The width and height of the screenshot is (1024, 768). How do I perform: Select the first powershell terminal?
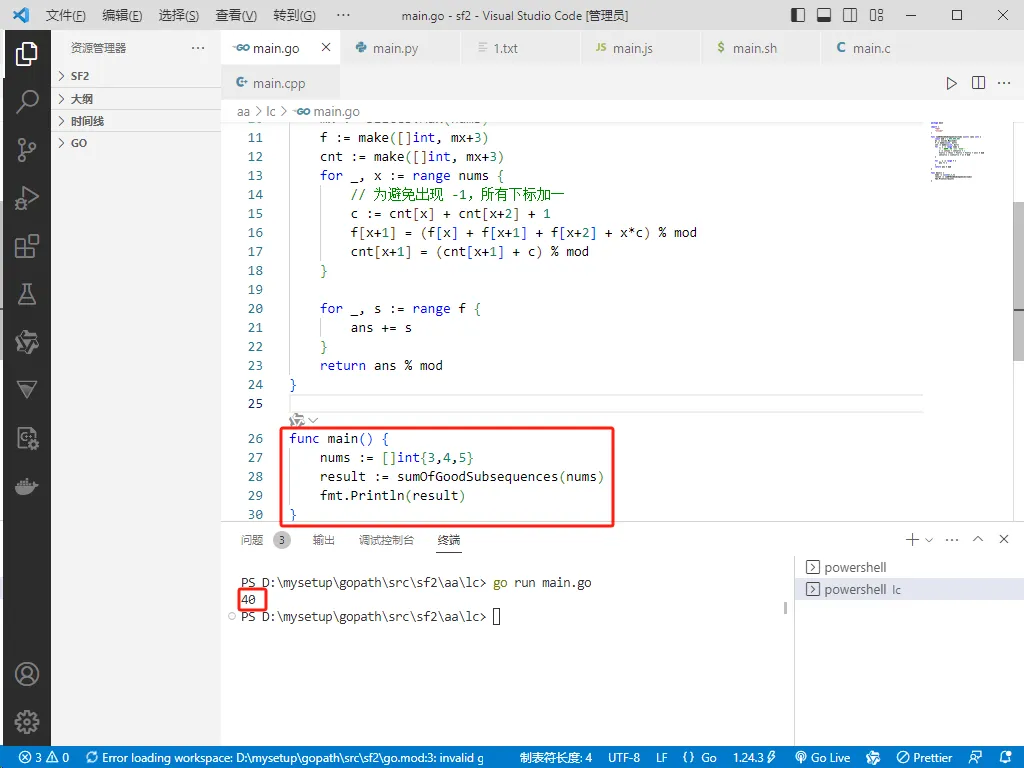(x=909, y=567)
